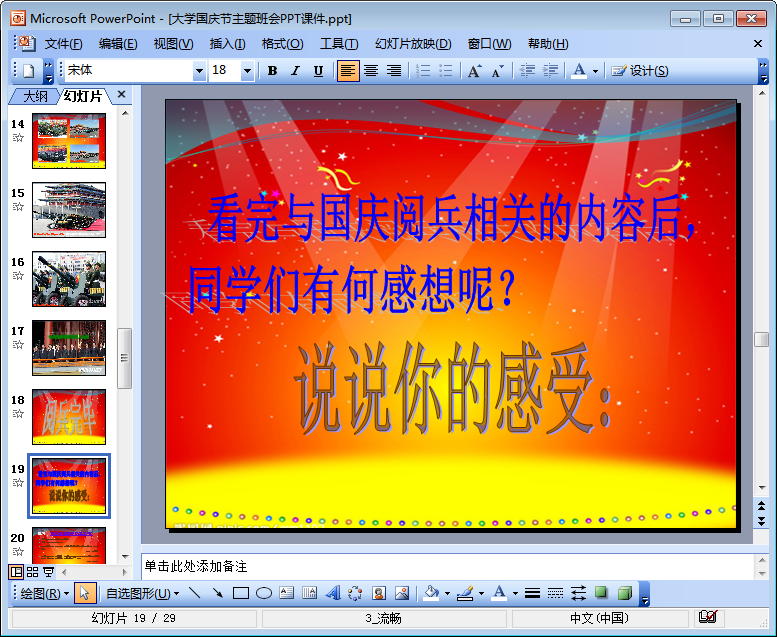The image size is (777, 637).
Task: Select the object selection arrow tool
Action: (85, 593)
